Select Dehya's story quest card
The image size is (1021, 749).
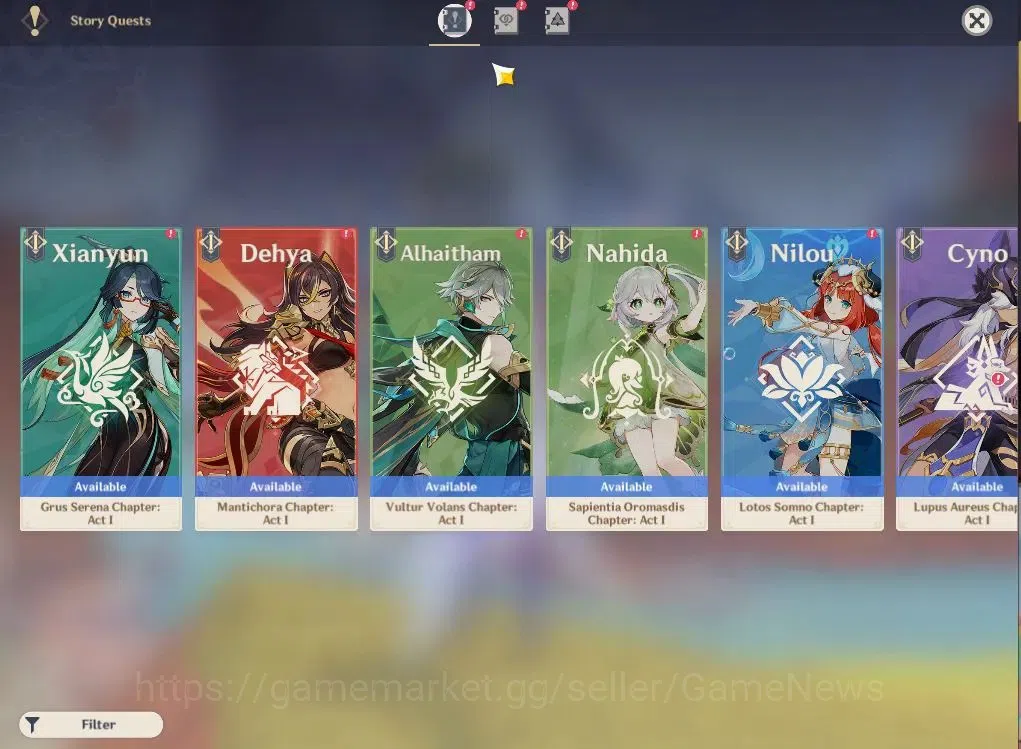[276, 378]
